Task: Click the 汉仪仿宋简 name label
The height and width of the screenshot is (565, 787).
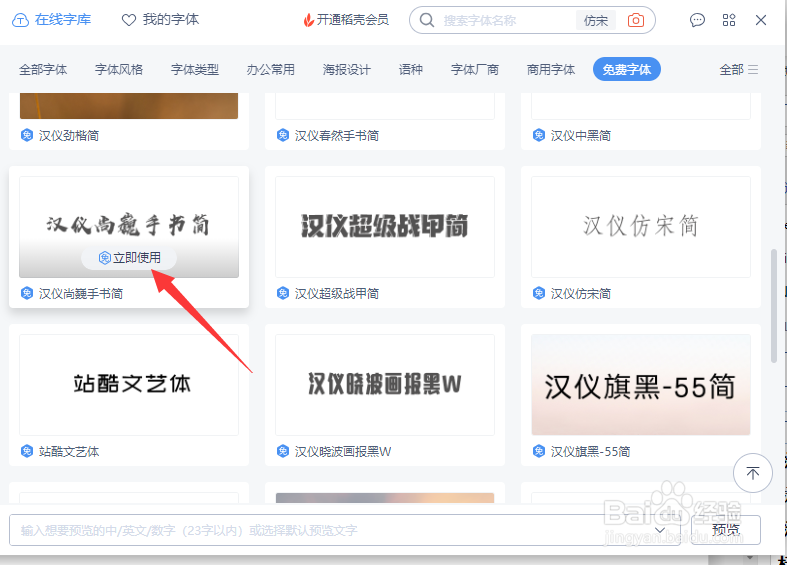Action: pos(581,294)
